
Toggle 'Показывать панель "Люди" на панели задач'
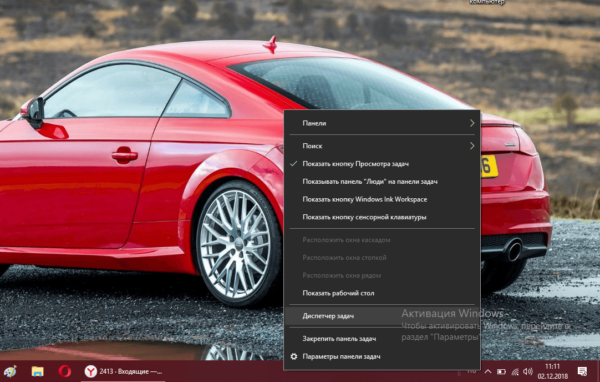[382, 181]
